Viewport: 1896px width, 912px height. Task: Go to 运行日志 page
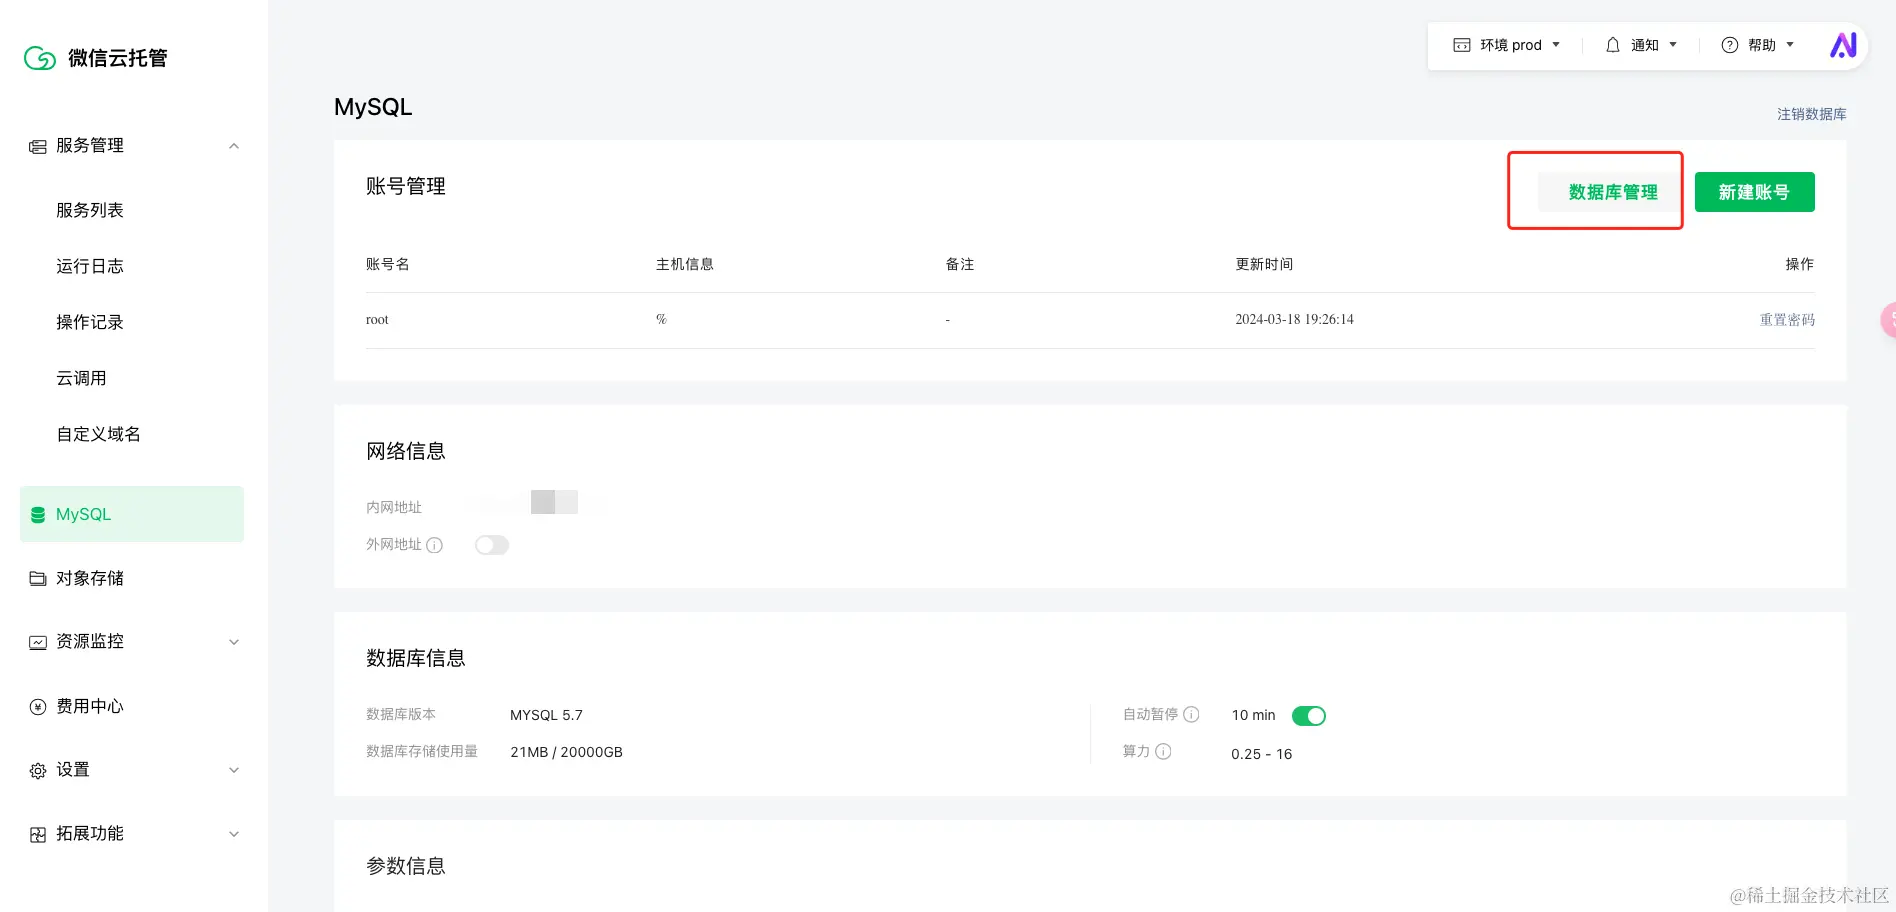[90, 266]
